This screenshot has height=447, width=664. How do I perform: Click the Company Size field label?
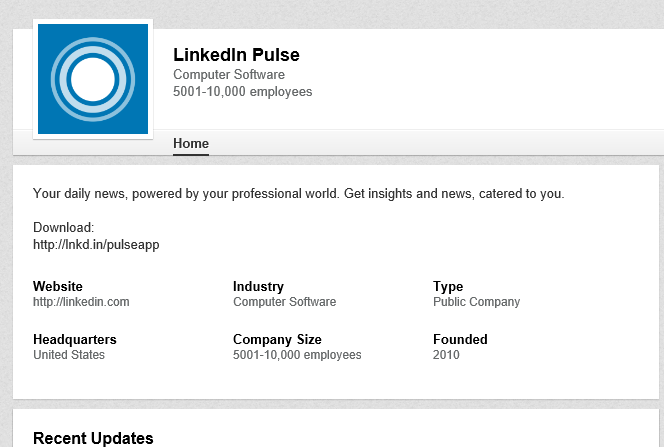point(277,339)
